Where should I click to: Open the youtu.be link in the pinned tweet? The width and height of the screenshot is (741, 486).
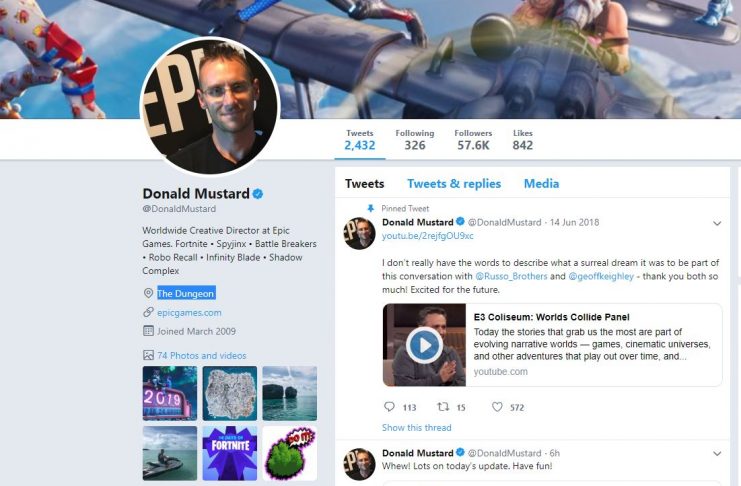pyautogui.click(x=428, y=235)
